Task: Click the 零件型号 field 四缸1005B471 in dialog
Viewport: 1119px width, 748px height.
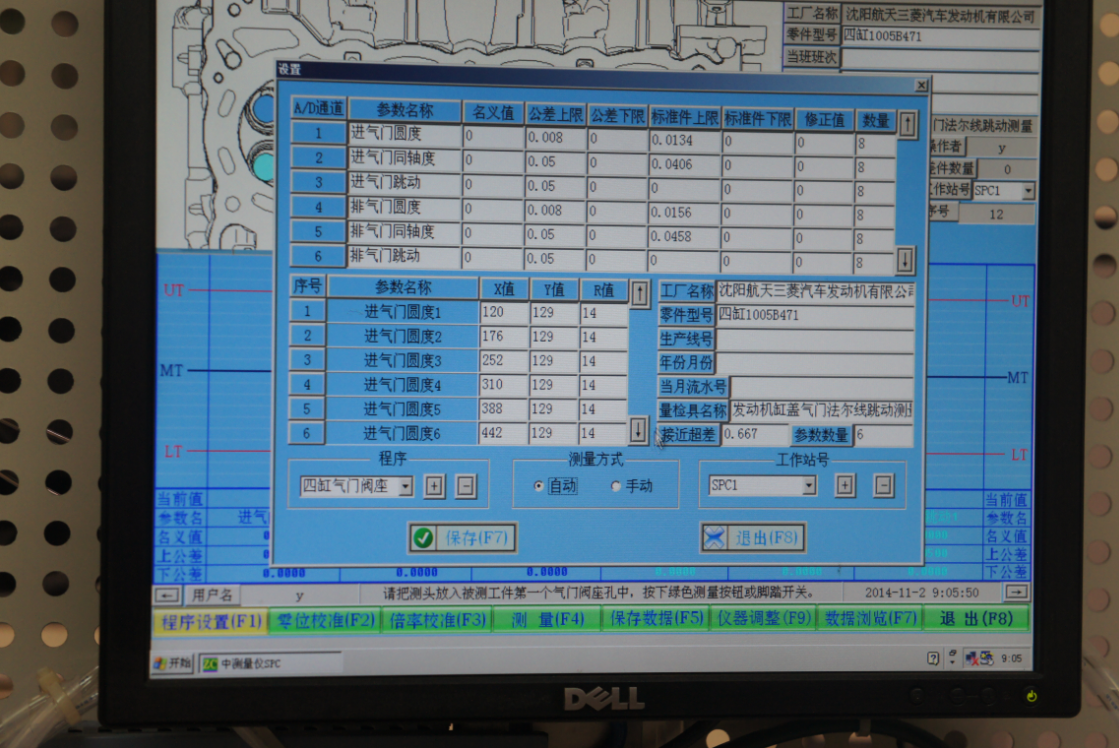Action: [x=814, y=315]
